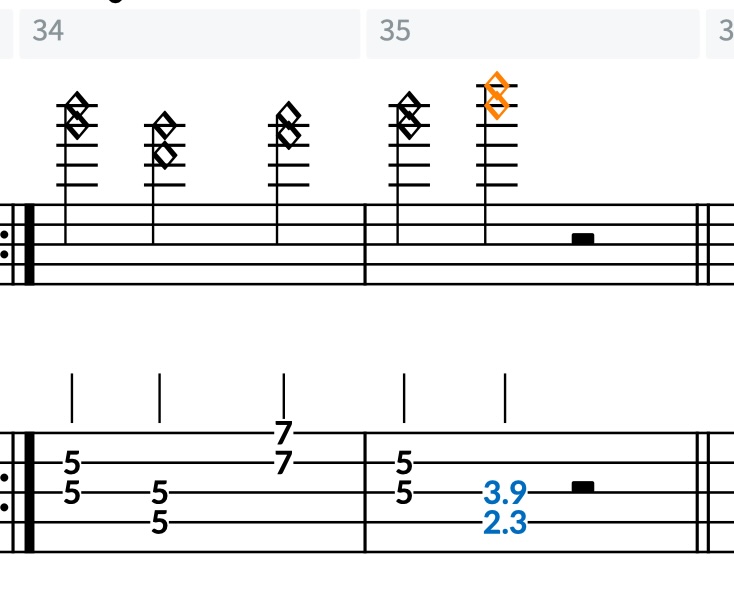Viewport: 734px width, 596px height.
Task: Select the bottom 5 fret on the fourth string
Action: (160, 522)
